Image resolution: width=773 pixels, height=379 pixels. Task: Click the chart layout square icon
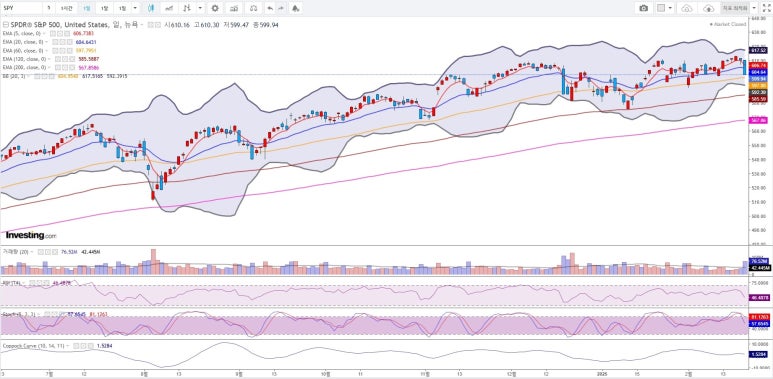point(662,8)
